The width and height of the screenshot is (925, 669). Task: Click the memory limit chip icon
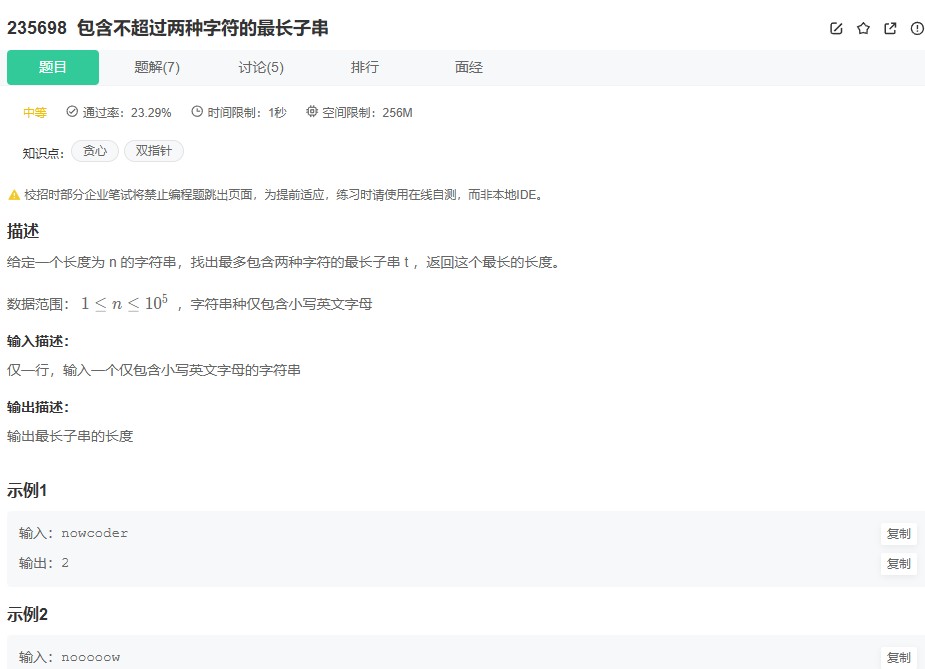click(x=311, y=112)
